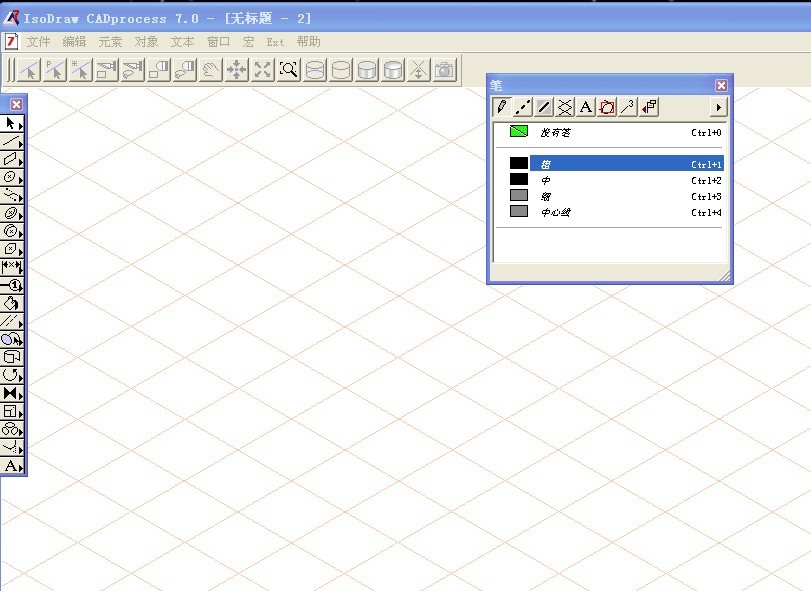Screen dimensions: 811x591
Task: Activate the zoom magnifier tool
Action: click(x=288, y=70)
